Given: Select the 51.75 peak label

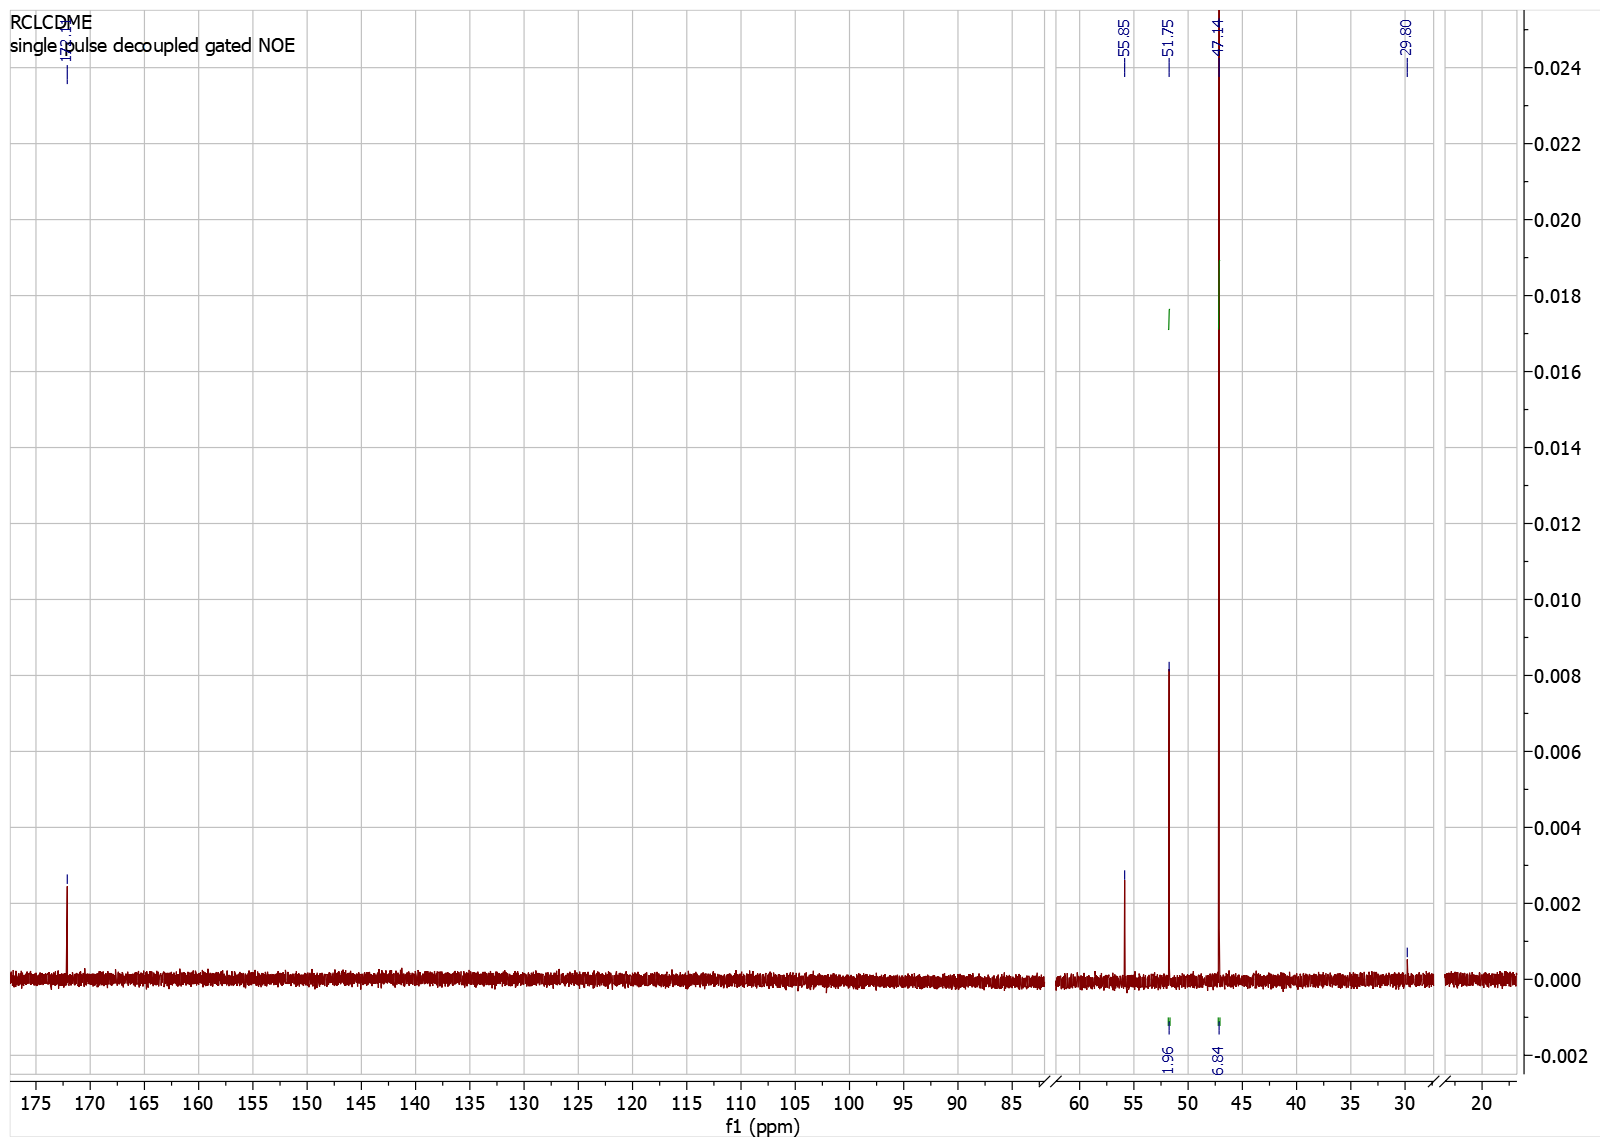Looking at the screenshot, I should click(1168, 38).
